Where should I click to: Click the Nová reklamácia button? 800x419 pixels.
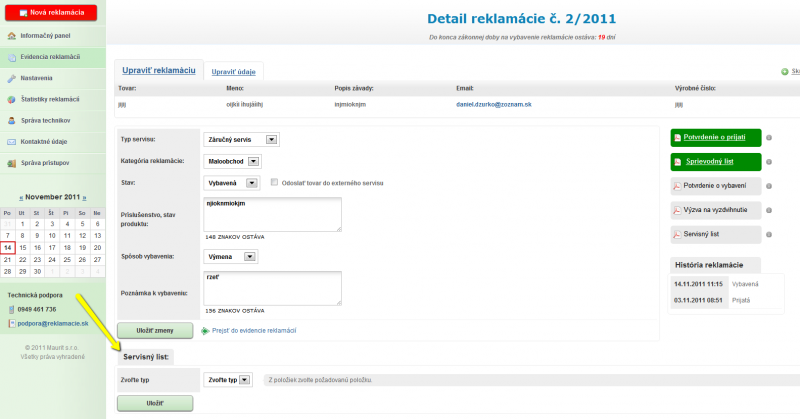coord(50,12)
